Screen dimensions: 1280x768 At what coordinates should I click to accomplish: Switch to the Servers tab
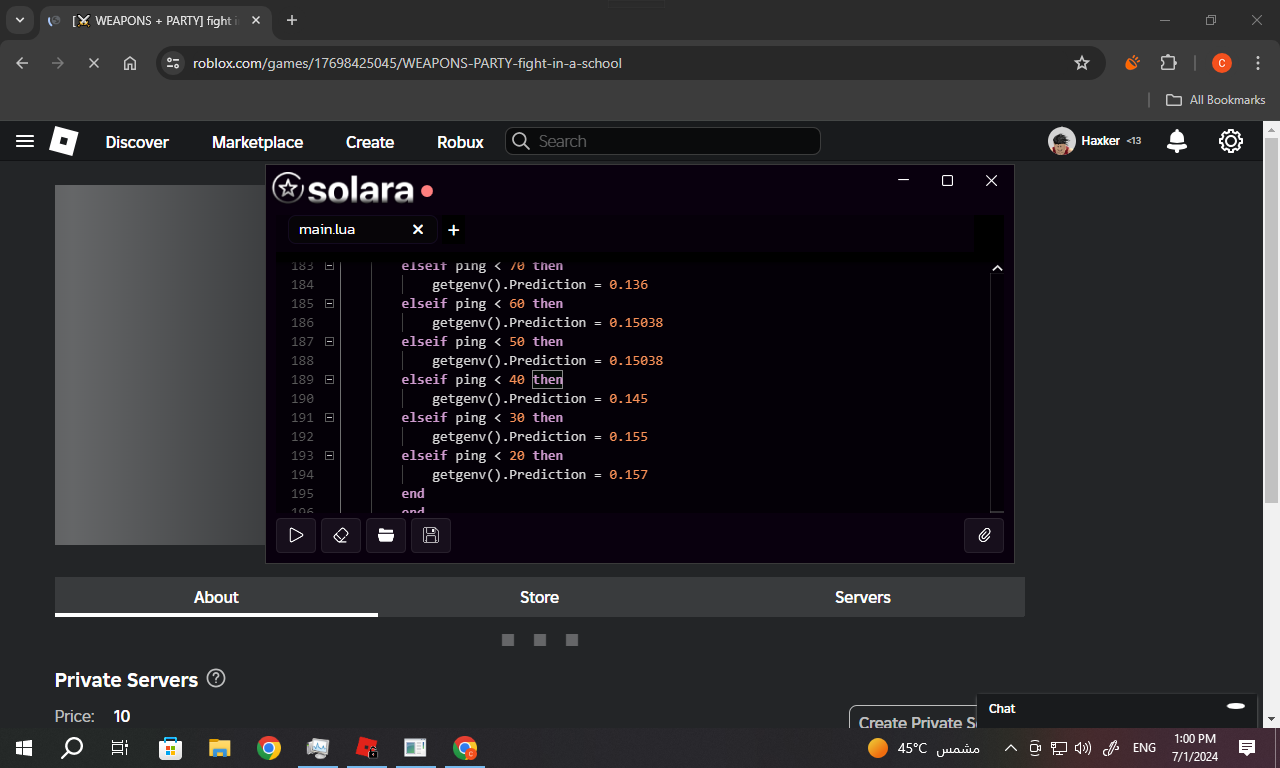[x=863, y=597]
